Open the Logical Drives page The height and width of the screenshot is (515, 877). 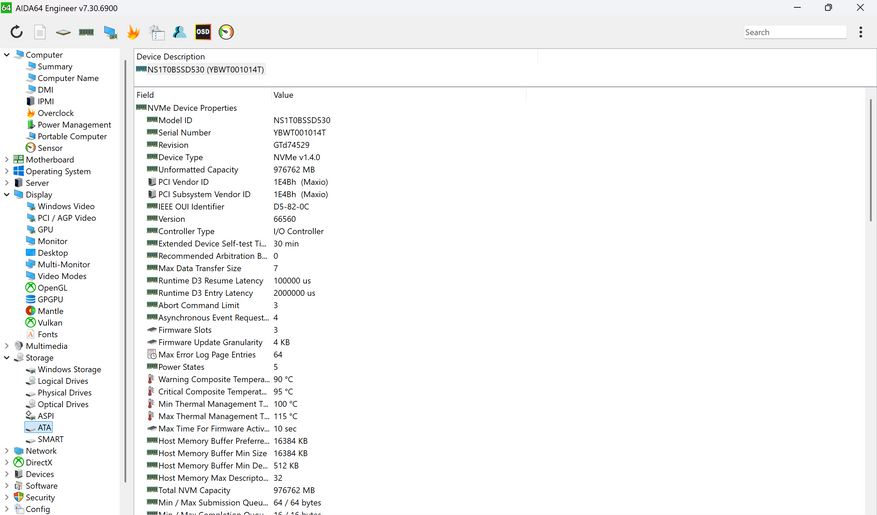(63, 381)
